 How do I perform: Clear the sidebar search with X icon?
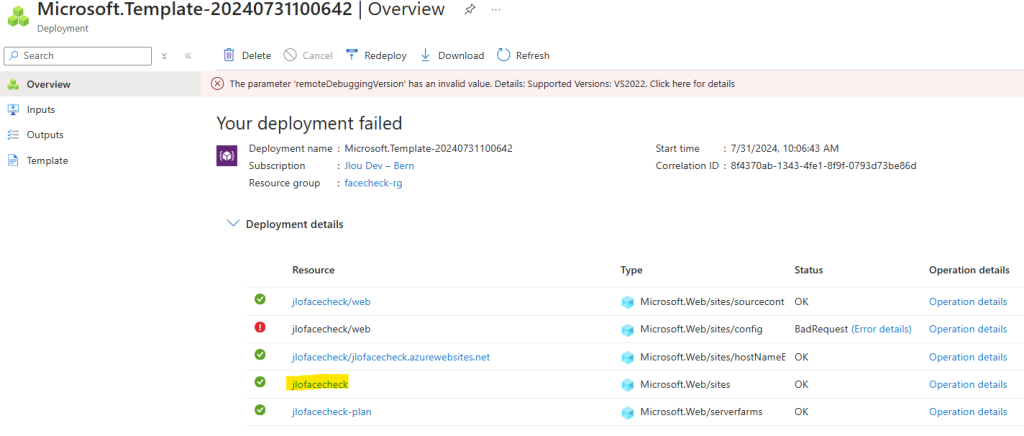click(165, 56)
